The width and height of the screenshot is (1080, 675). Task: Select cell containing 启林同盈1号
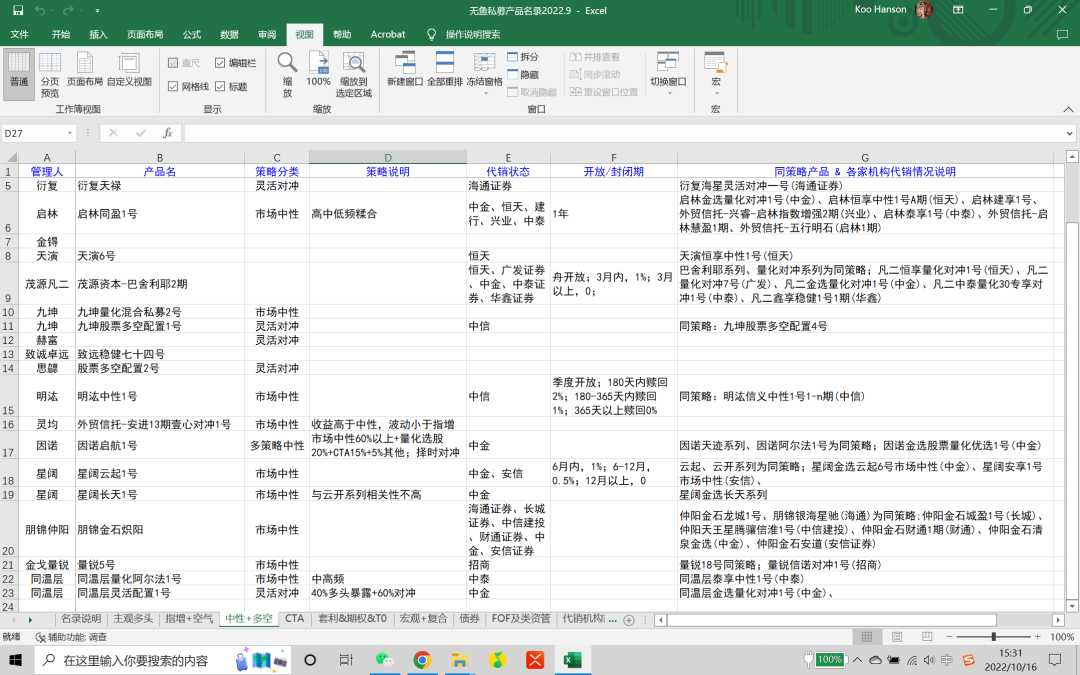click(x=160, y=214)
